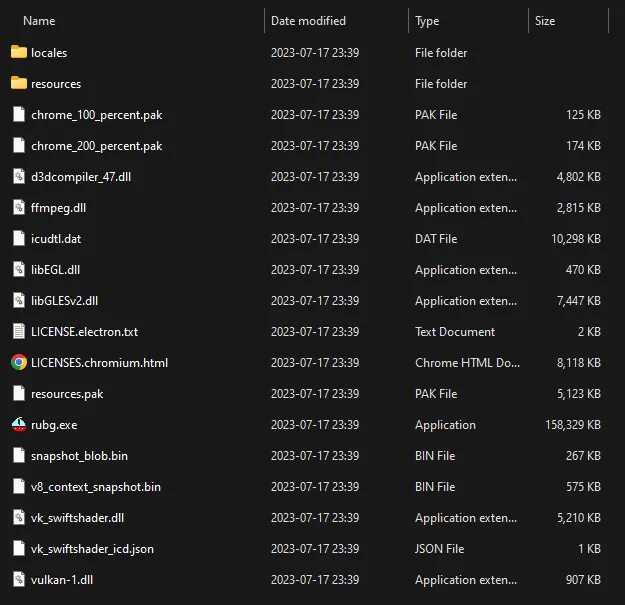The width and height of the screenshot is (625, 605).
Task: Click the Chrome icon of LICENSES.chromium.html
Action: click(19, 362)
